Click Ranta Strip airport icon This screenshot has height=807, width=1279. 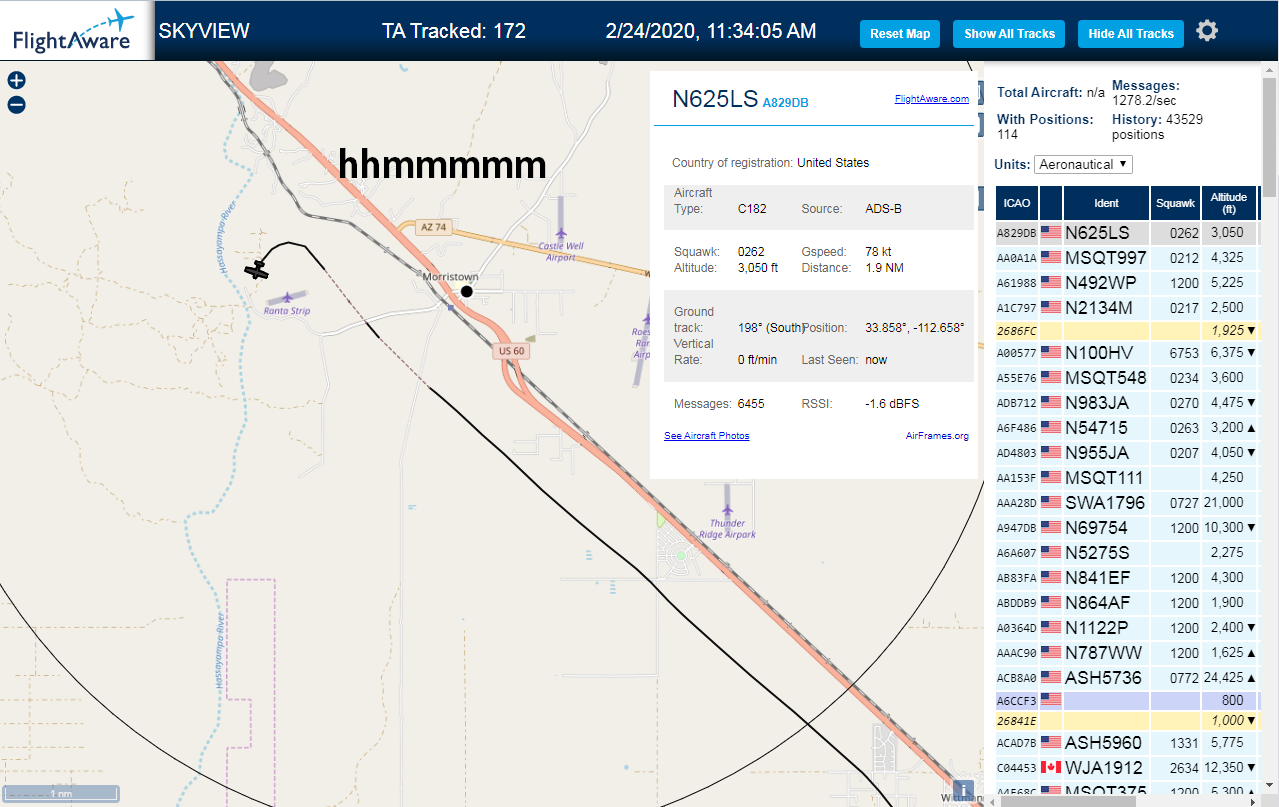point(289,297)
